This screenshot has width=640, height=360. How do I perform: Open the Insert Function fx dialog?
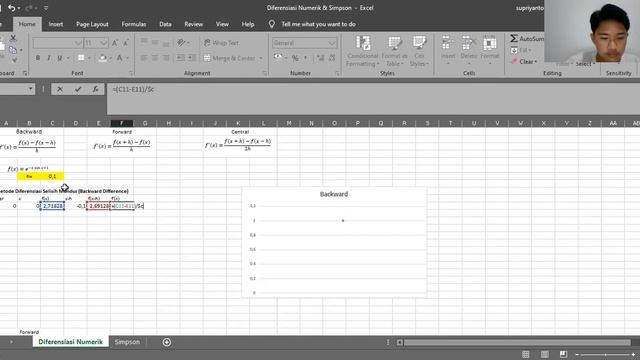(x=95, y=89)
